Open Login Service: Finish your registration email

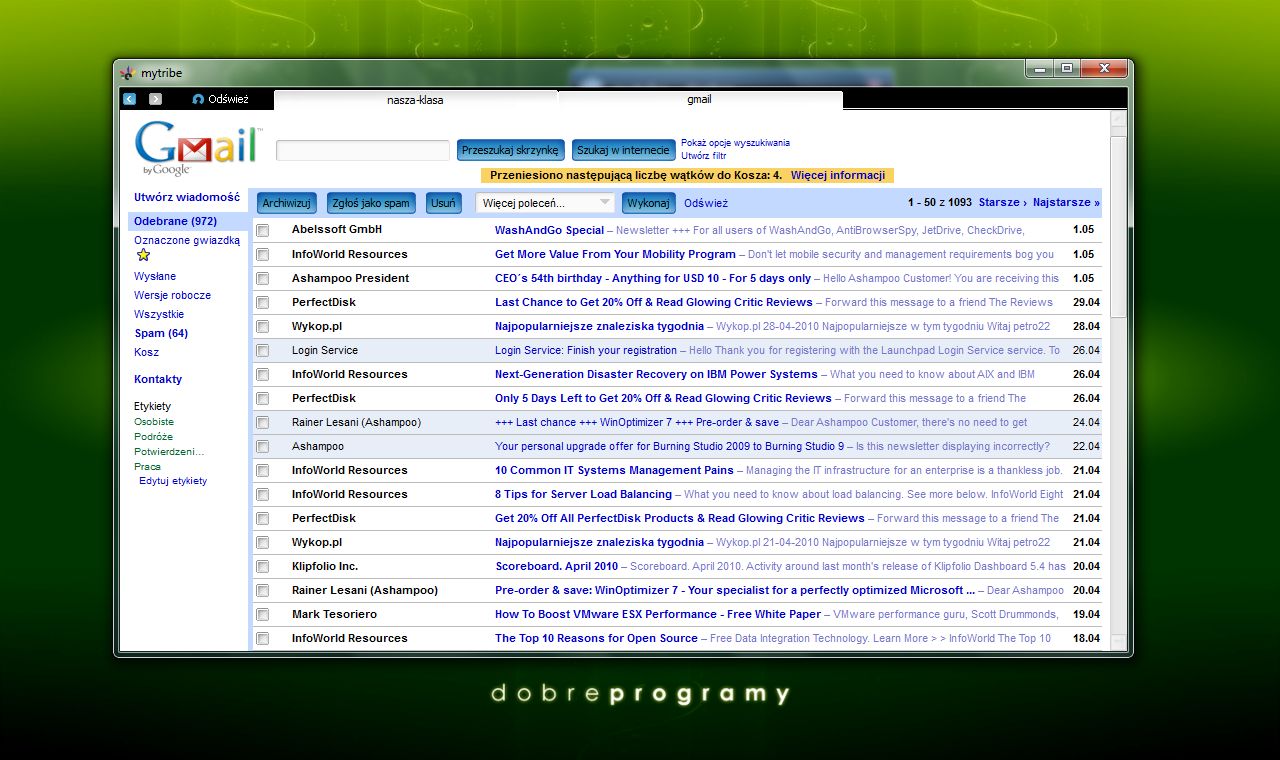click(x=586, y=350)
